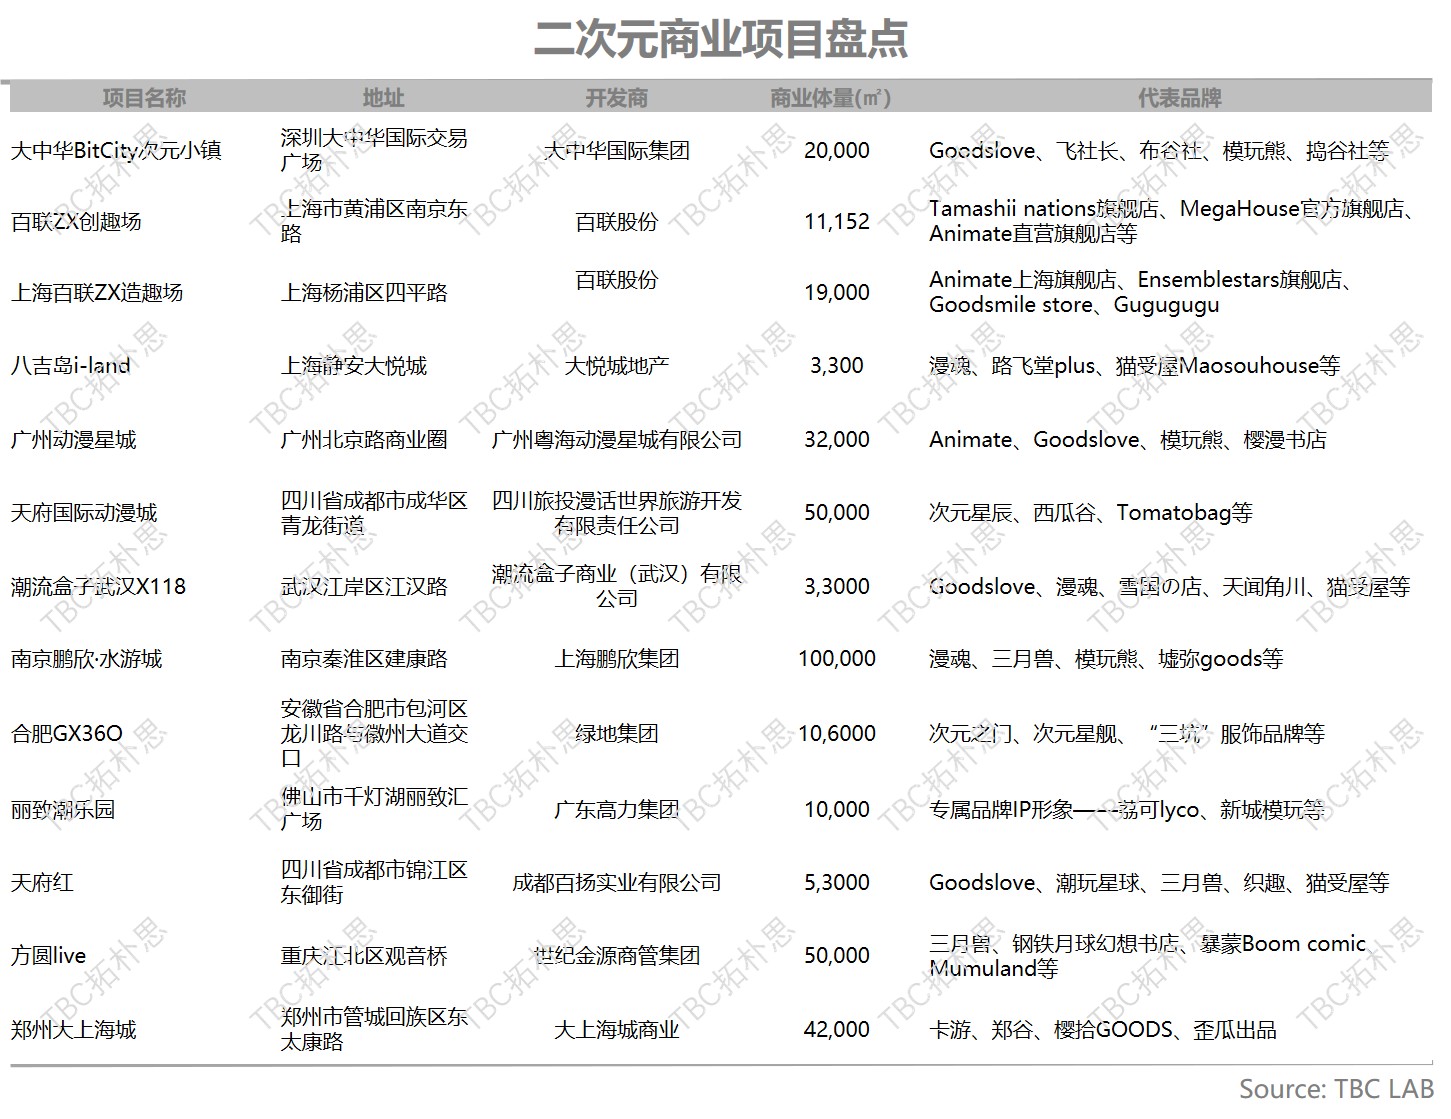Click brands cell 漫魂、路飞堂plus、猫受屋Maosouhouse等

[1134, 366]
